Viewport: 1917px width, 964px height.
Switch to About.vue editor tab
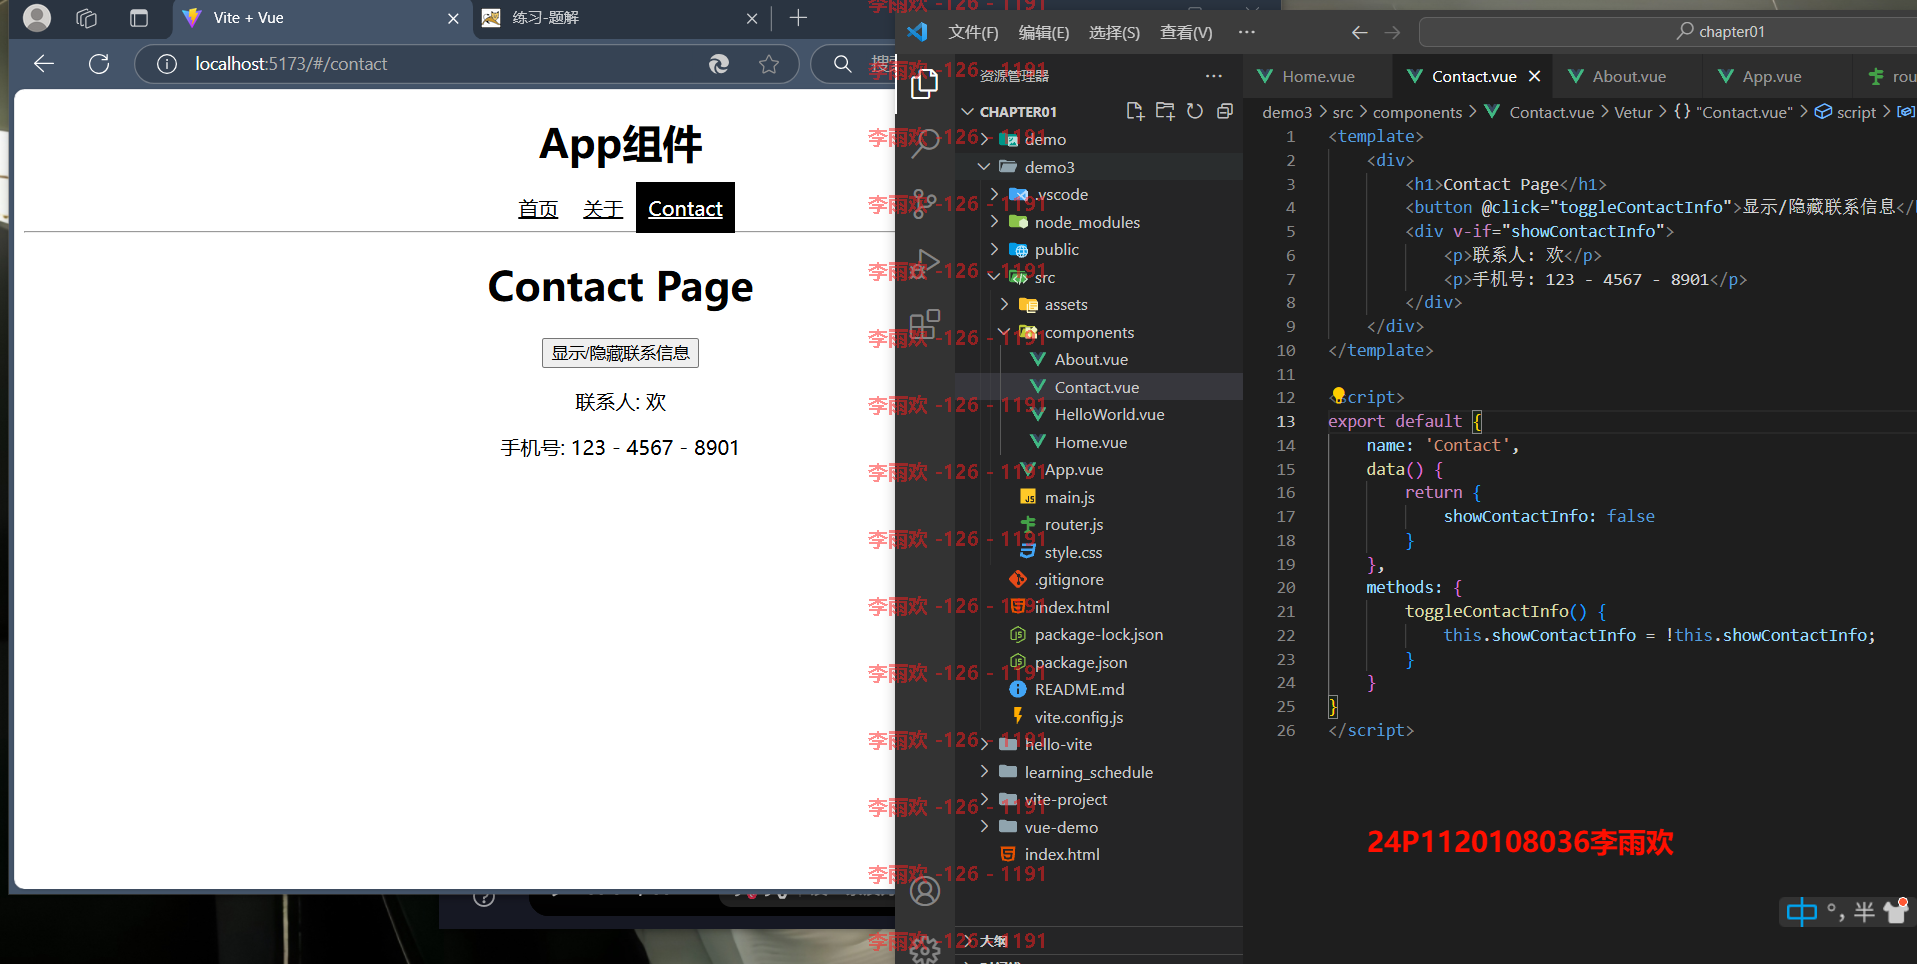[1628, 76]
